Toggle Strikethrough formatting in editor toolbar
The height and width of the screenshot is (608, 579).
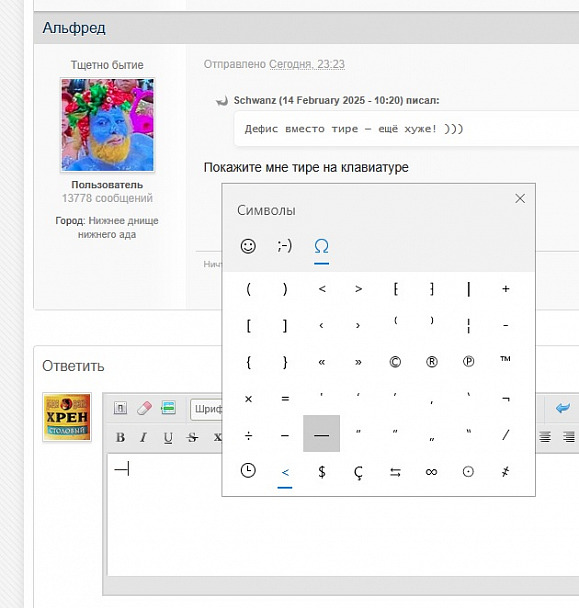pos(192,437)
